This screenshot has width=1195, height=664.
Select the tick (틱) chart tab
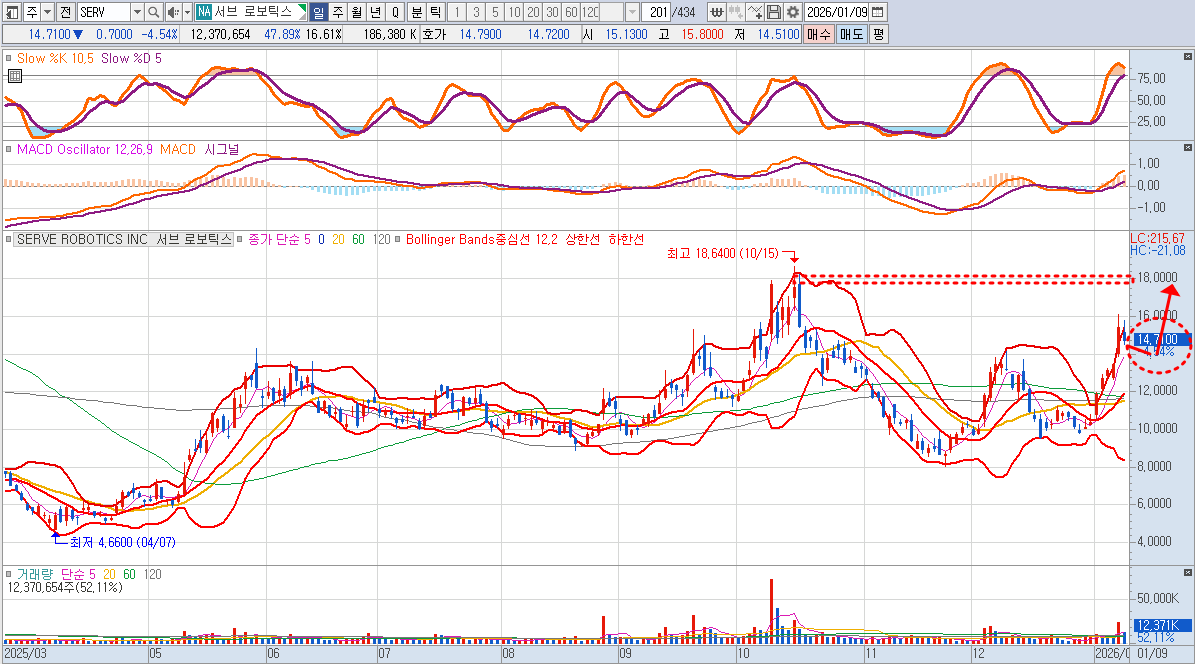point(435,12)
